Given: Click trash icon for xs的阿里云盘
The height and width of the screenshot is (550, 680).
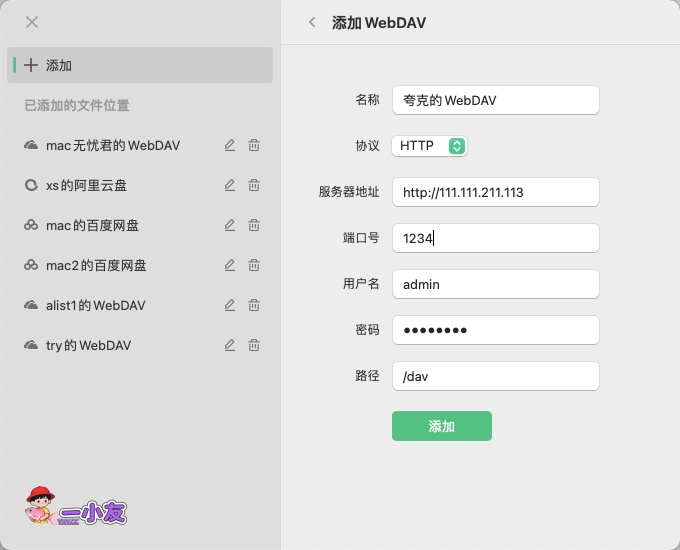Looking at the screenshot, I should pos(254,185).
